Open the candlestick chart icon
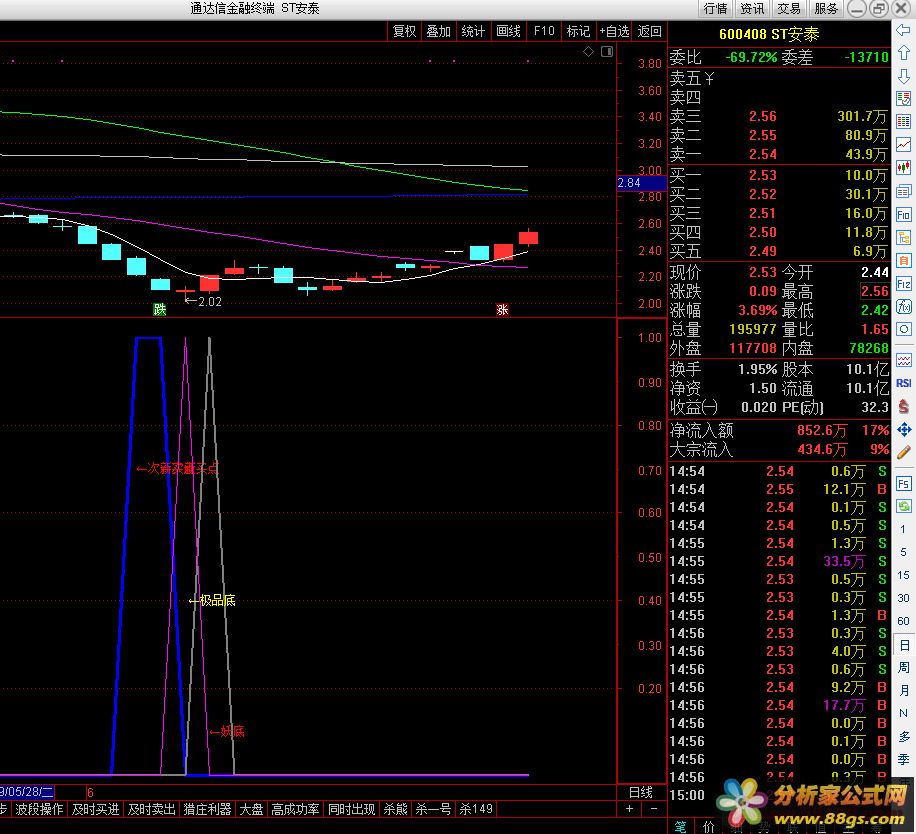Viewport: 916px width, 834px height. pyautogui.click(x=904, y=168)
